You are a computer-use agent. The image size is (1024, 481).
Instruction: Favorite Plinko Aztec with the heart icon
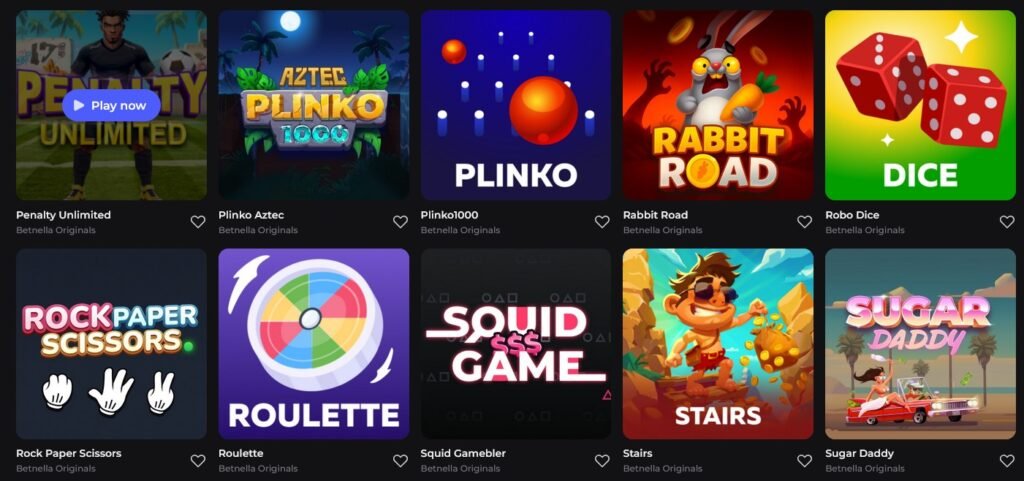click(400, 222)
